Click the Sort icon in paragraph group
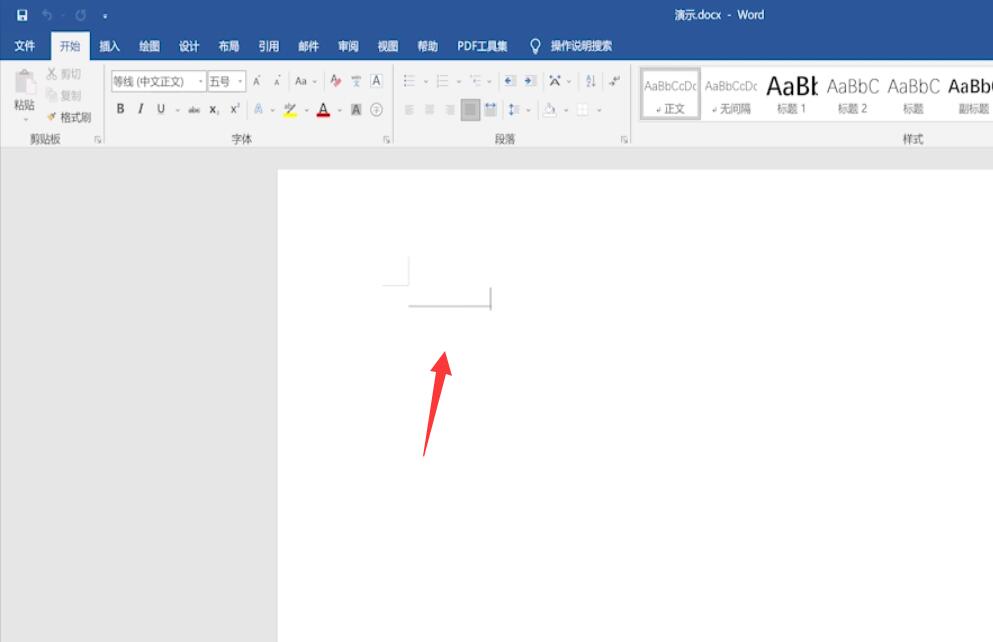The width and height of the screenshot is (993, 642). pyautogui.click(x=590, y=81)
